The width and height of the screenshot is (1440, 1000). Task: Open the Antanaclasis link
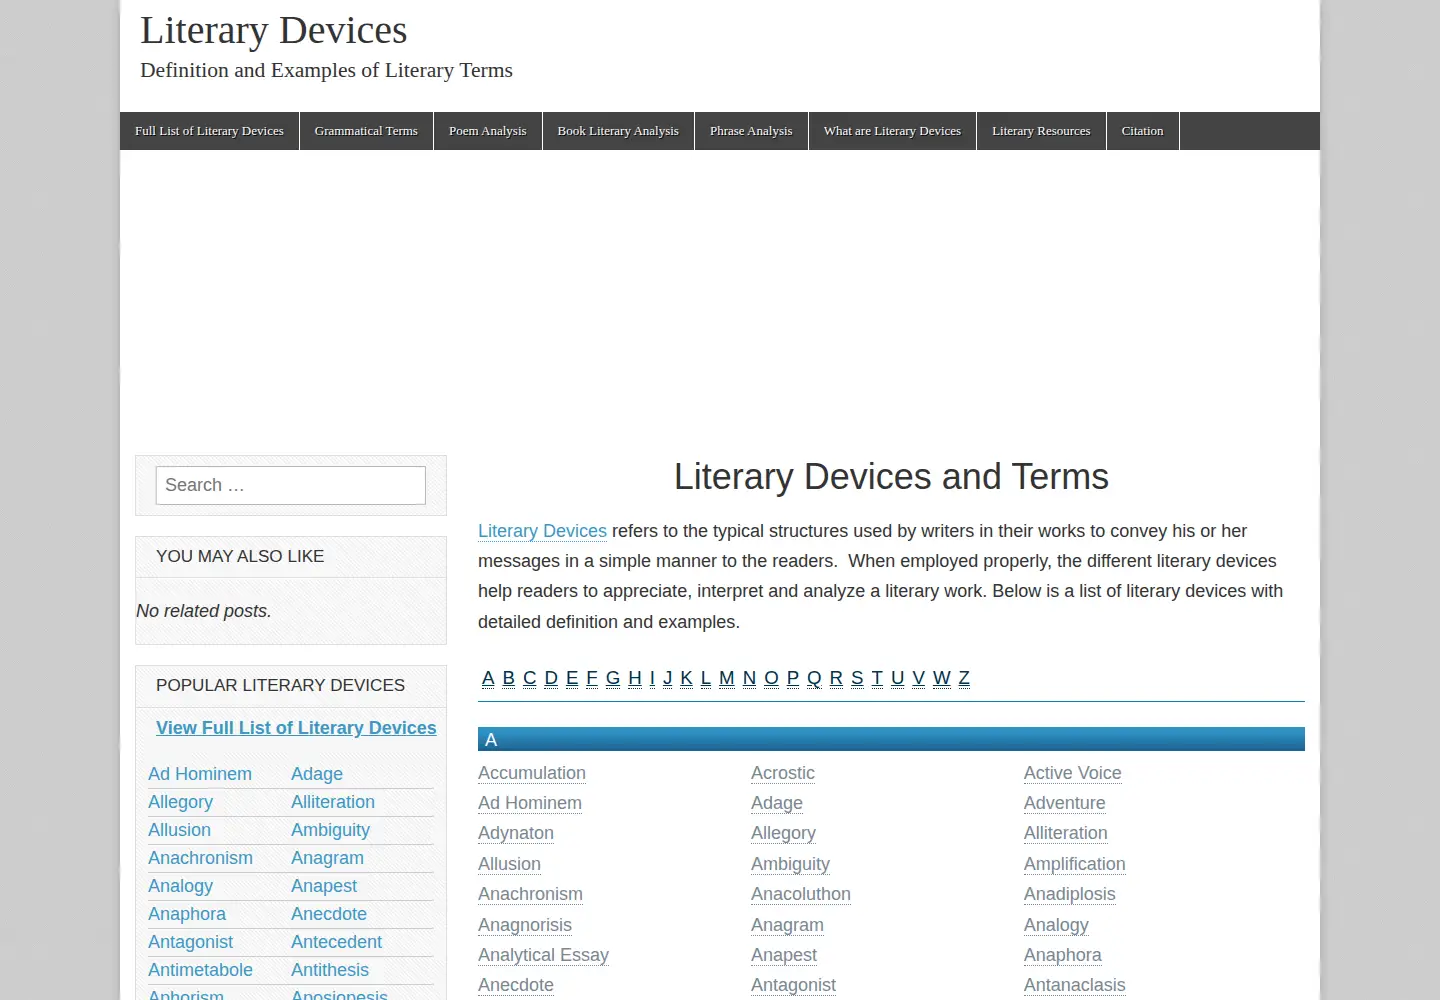coord(1075,985)
